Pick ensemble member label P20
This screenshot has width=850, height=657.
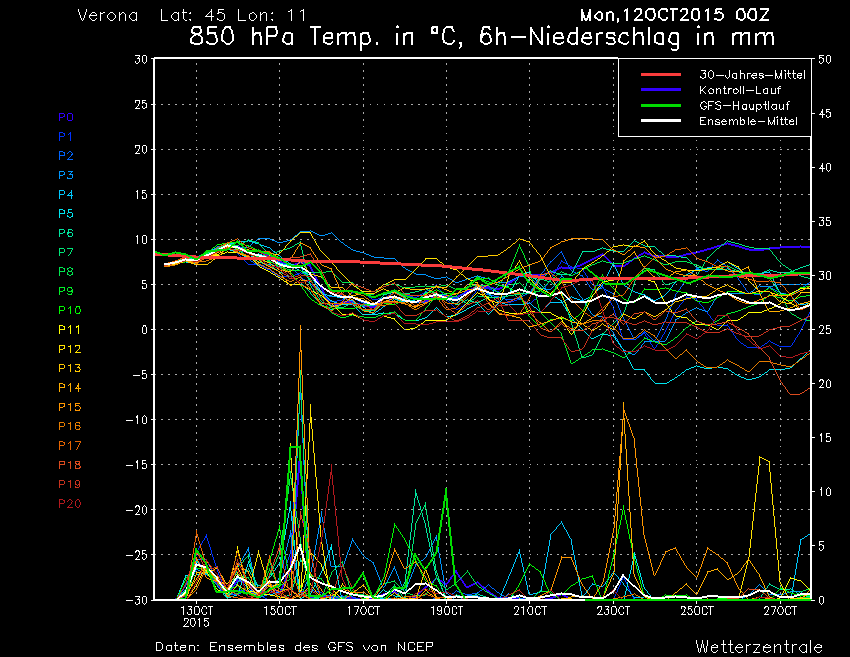[70, 504]
